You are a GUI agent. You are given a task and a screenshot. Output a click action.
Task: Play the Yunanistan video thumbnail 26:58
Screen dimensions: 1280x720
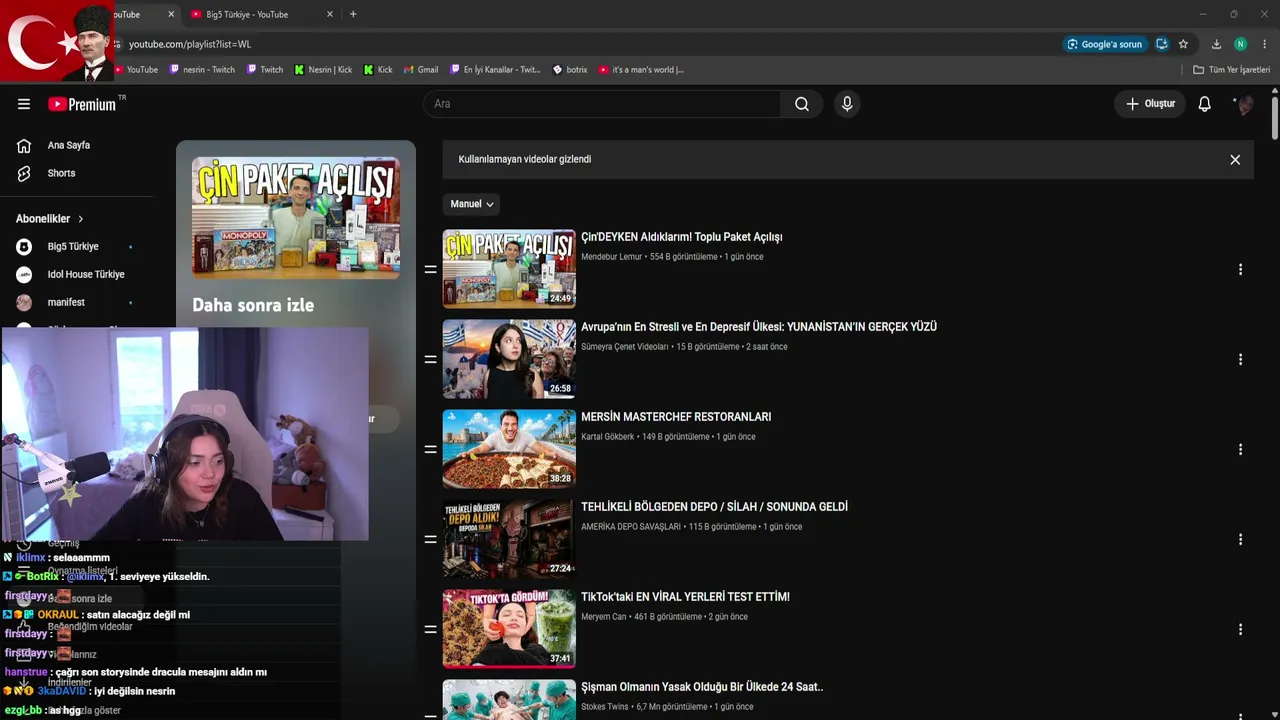coord(509,359)
